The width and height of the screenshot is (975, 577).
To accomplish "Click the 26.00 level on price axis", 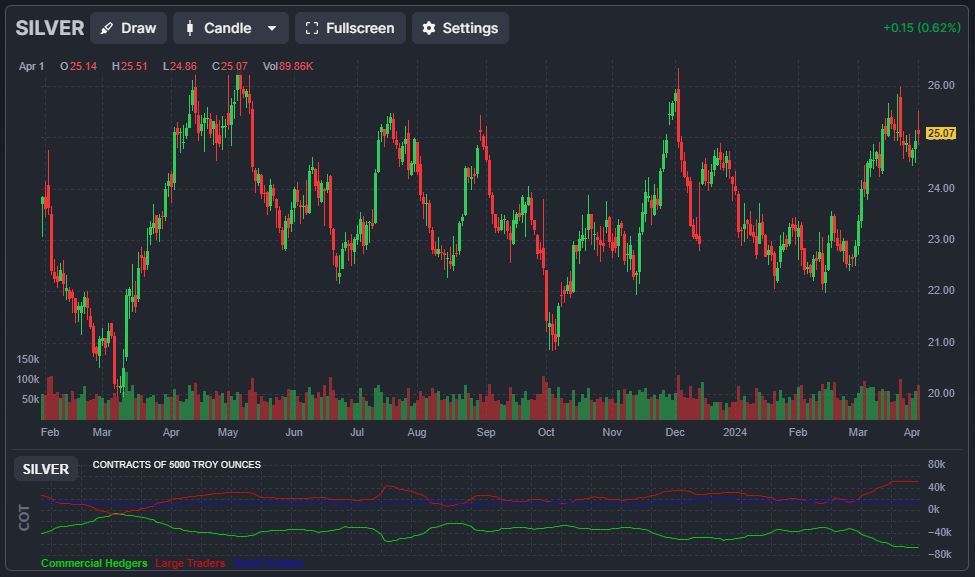I will pyautogui.click(x=941, y=85).
